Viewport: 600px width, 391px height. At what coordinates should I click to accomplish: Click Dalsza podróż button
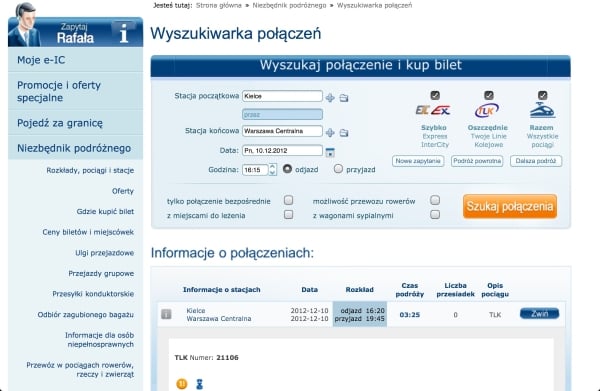click(x=536, y=161)
